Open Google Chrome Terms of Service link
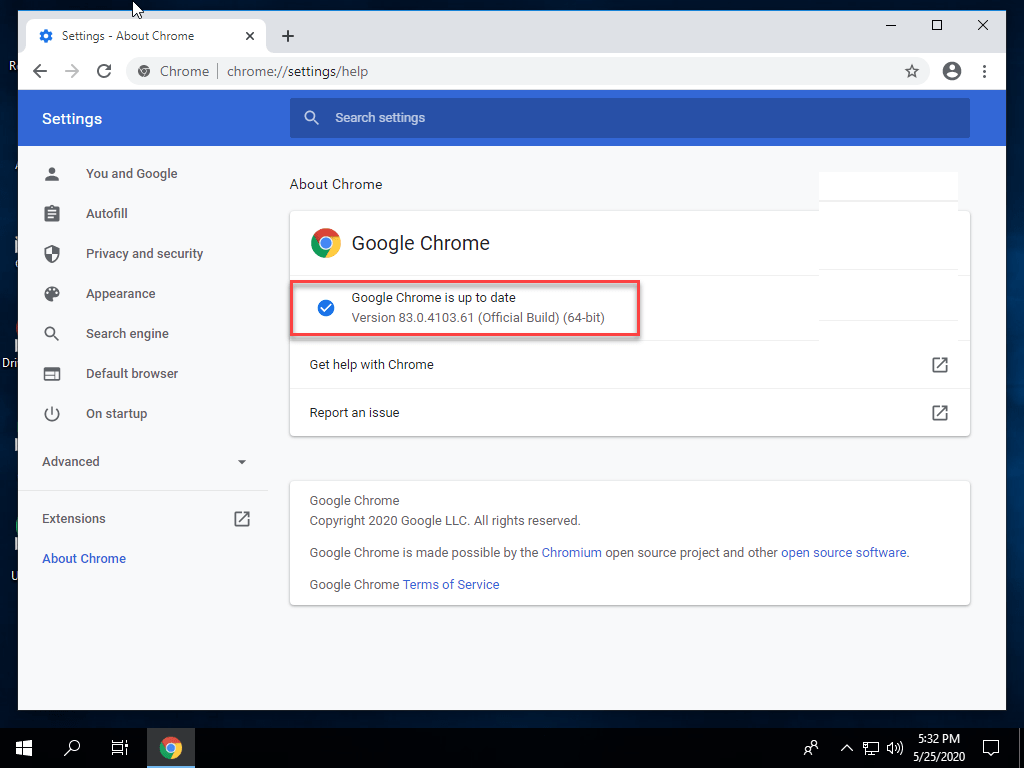Screen dimensions: 1024x768 click(x=451, y=584)
